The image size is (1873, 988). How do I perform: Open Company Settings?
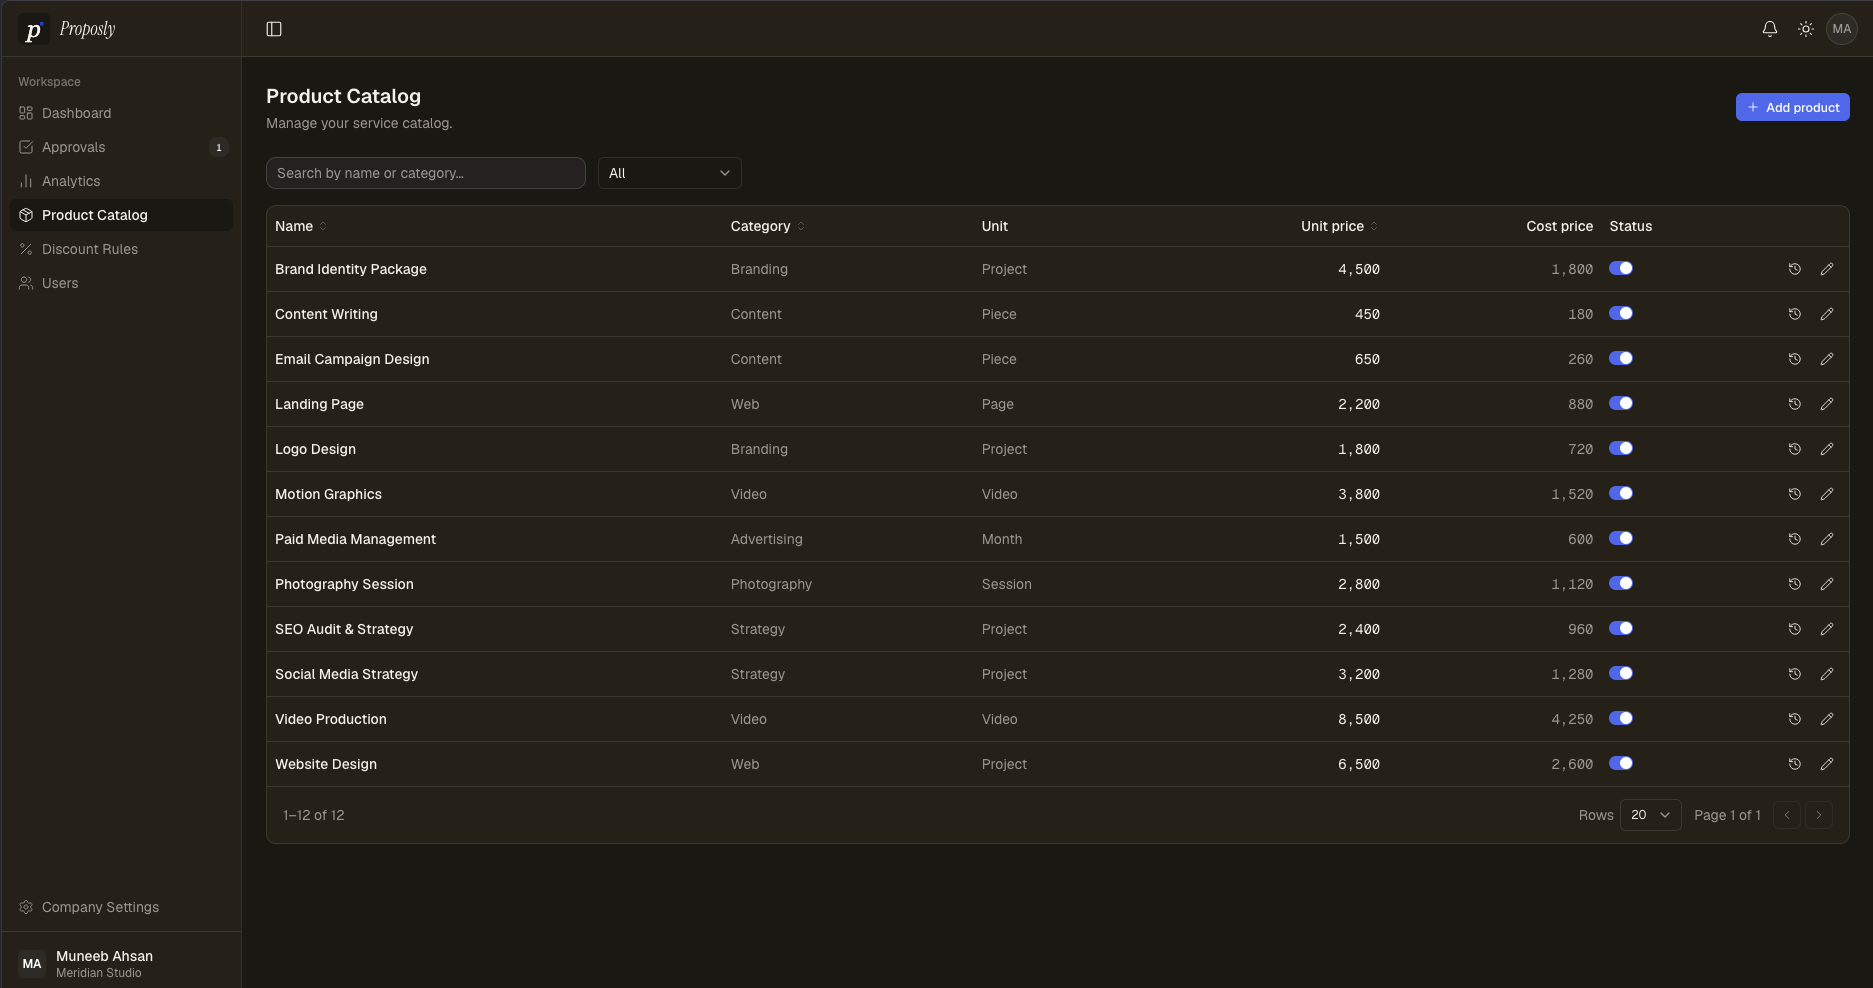click(121, 907)
